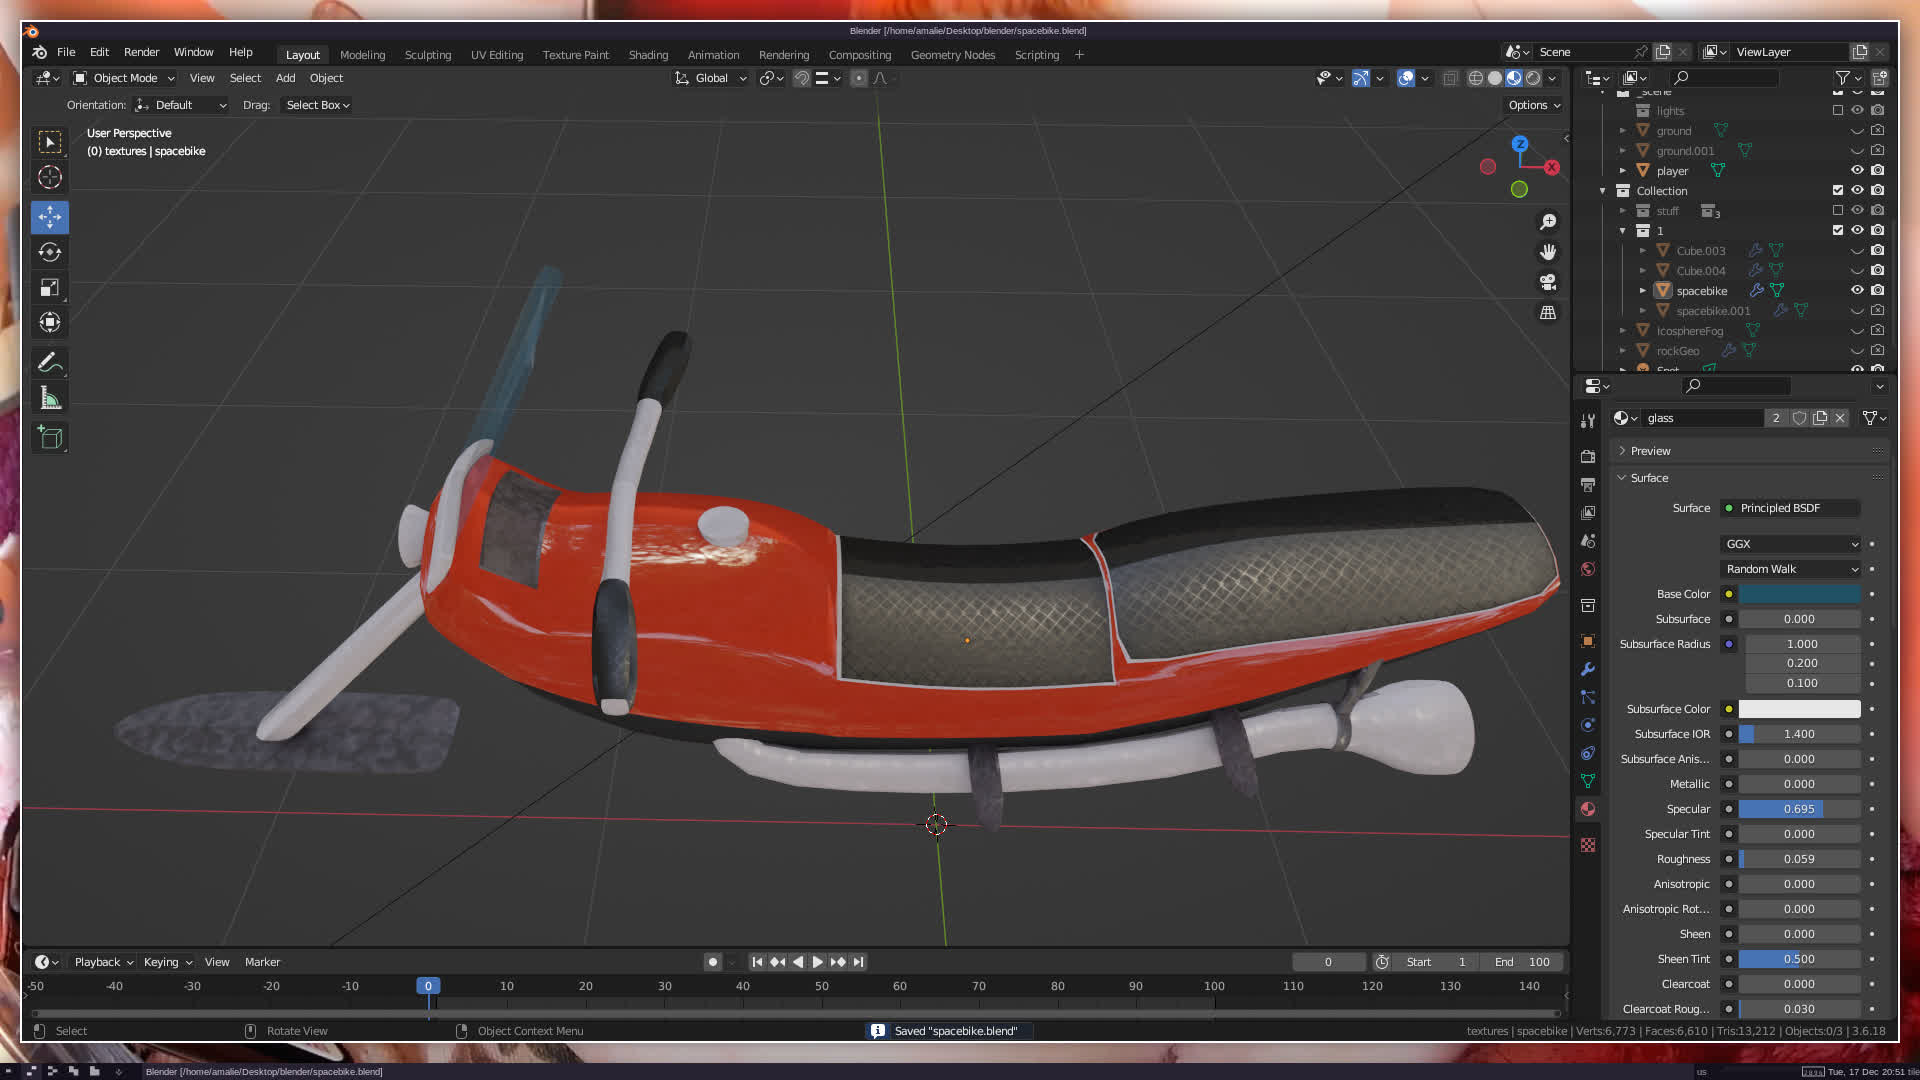Choose the Measure tool

pyautogui.click(x=50, y=398)
